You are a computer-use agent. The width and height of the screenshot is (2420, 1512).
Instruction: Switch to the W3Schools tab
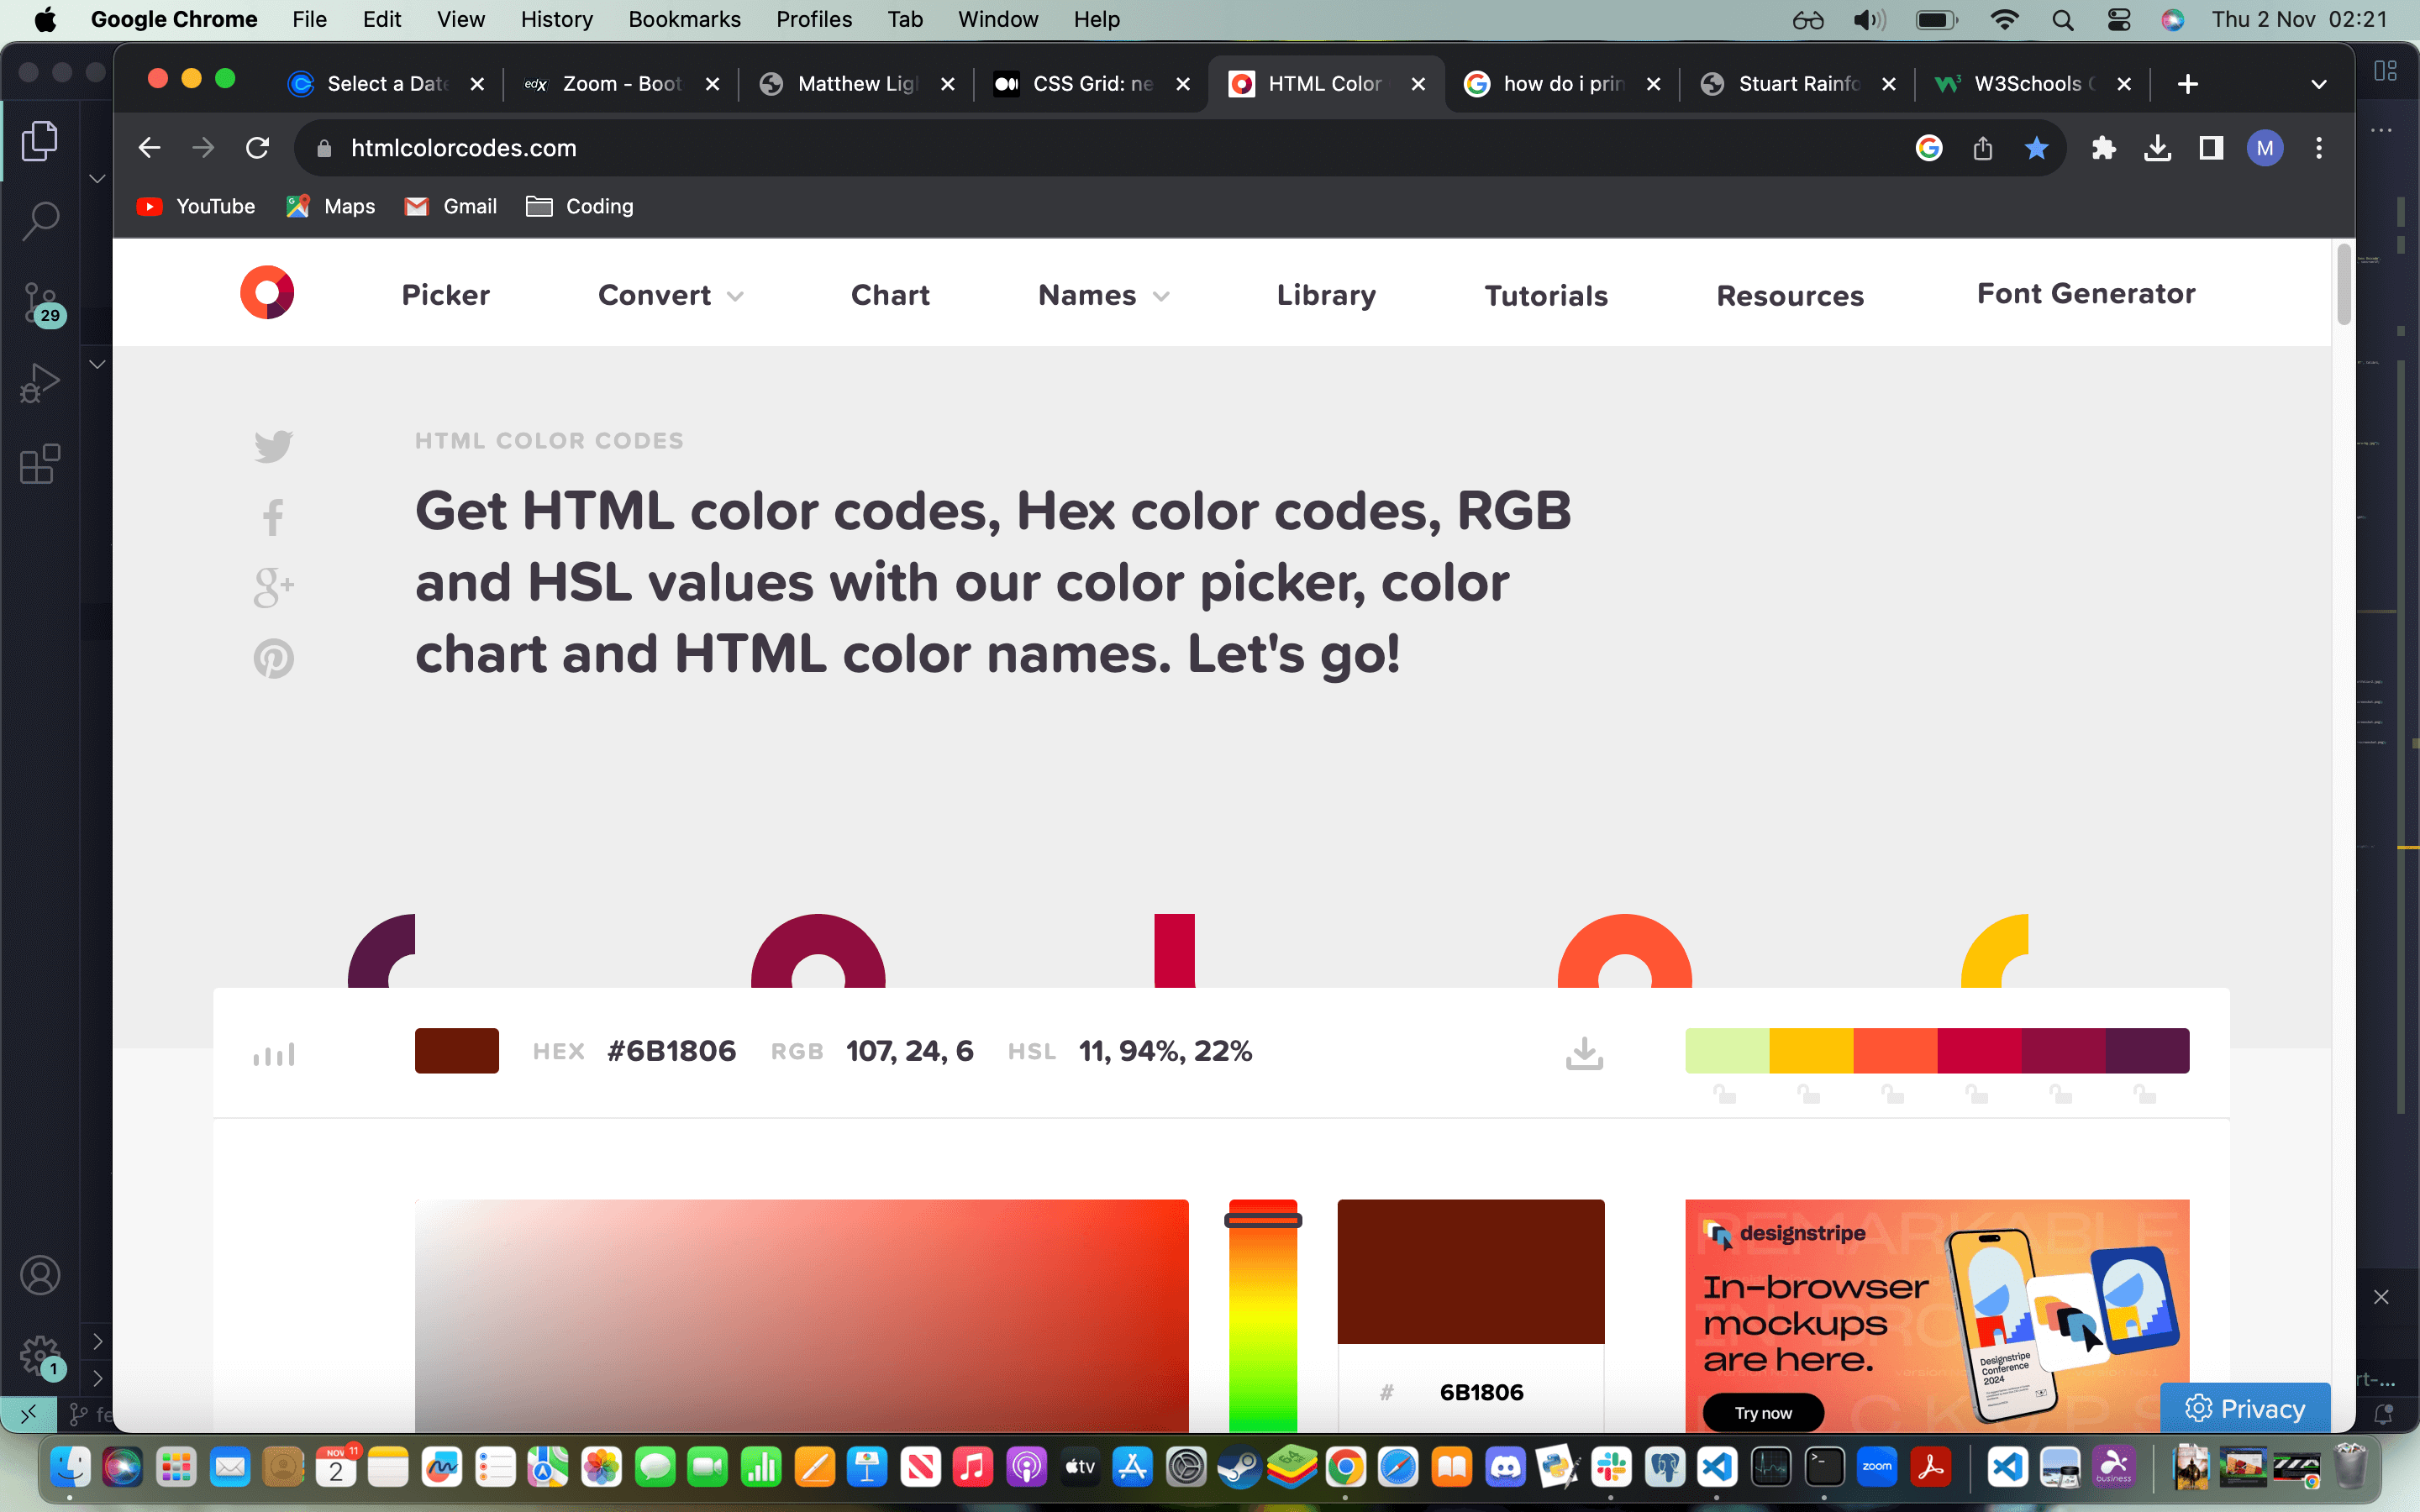[2027, 84]
